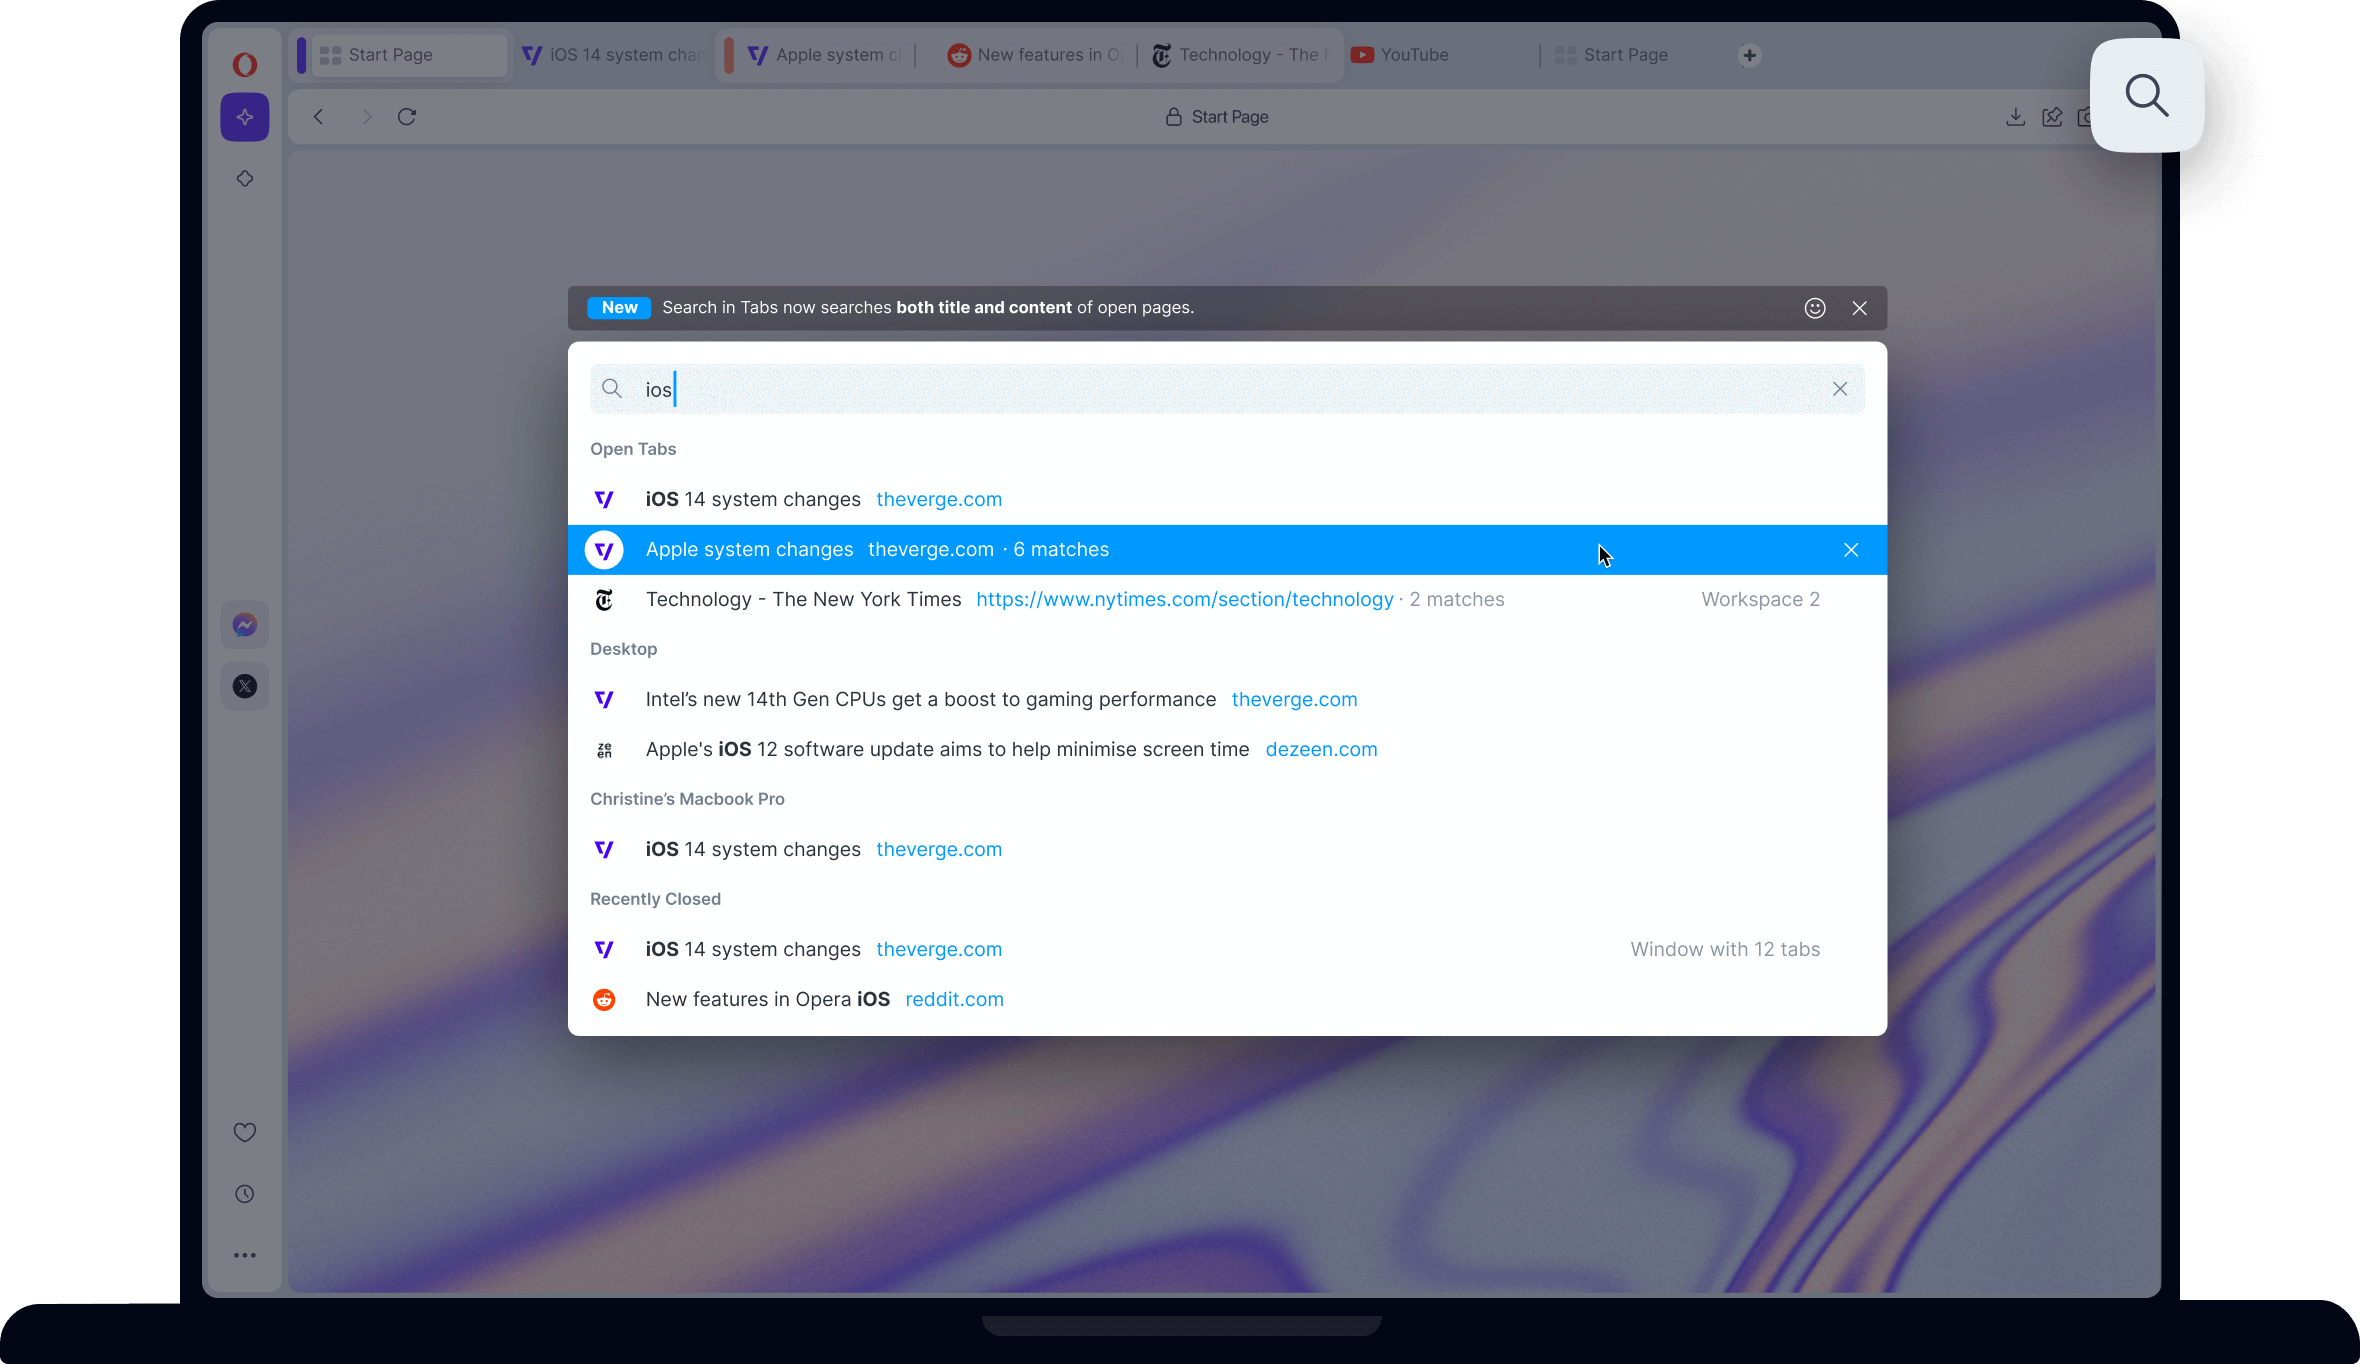Click the search input field
Screen dimensions: 2360x1364
(x=1227, y=388)
